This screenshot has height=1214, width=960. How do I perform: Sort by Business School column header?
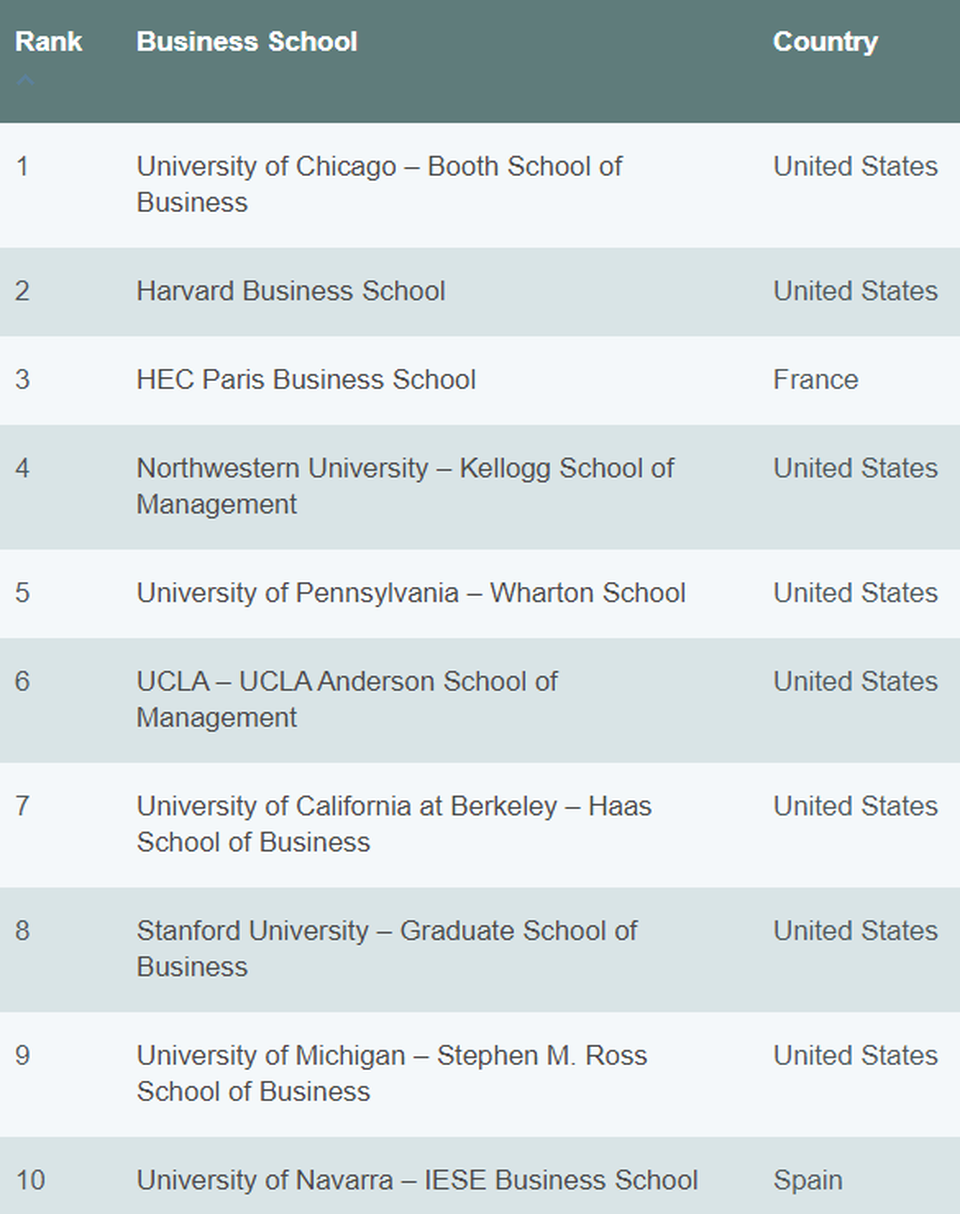pos(246,42)
